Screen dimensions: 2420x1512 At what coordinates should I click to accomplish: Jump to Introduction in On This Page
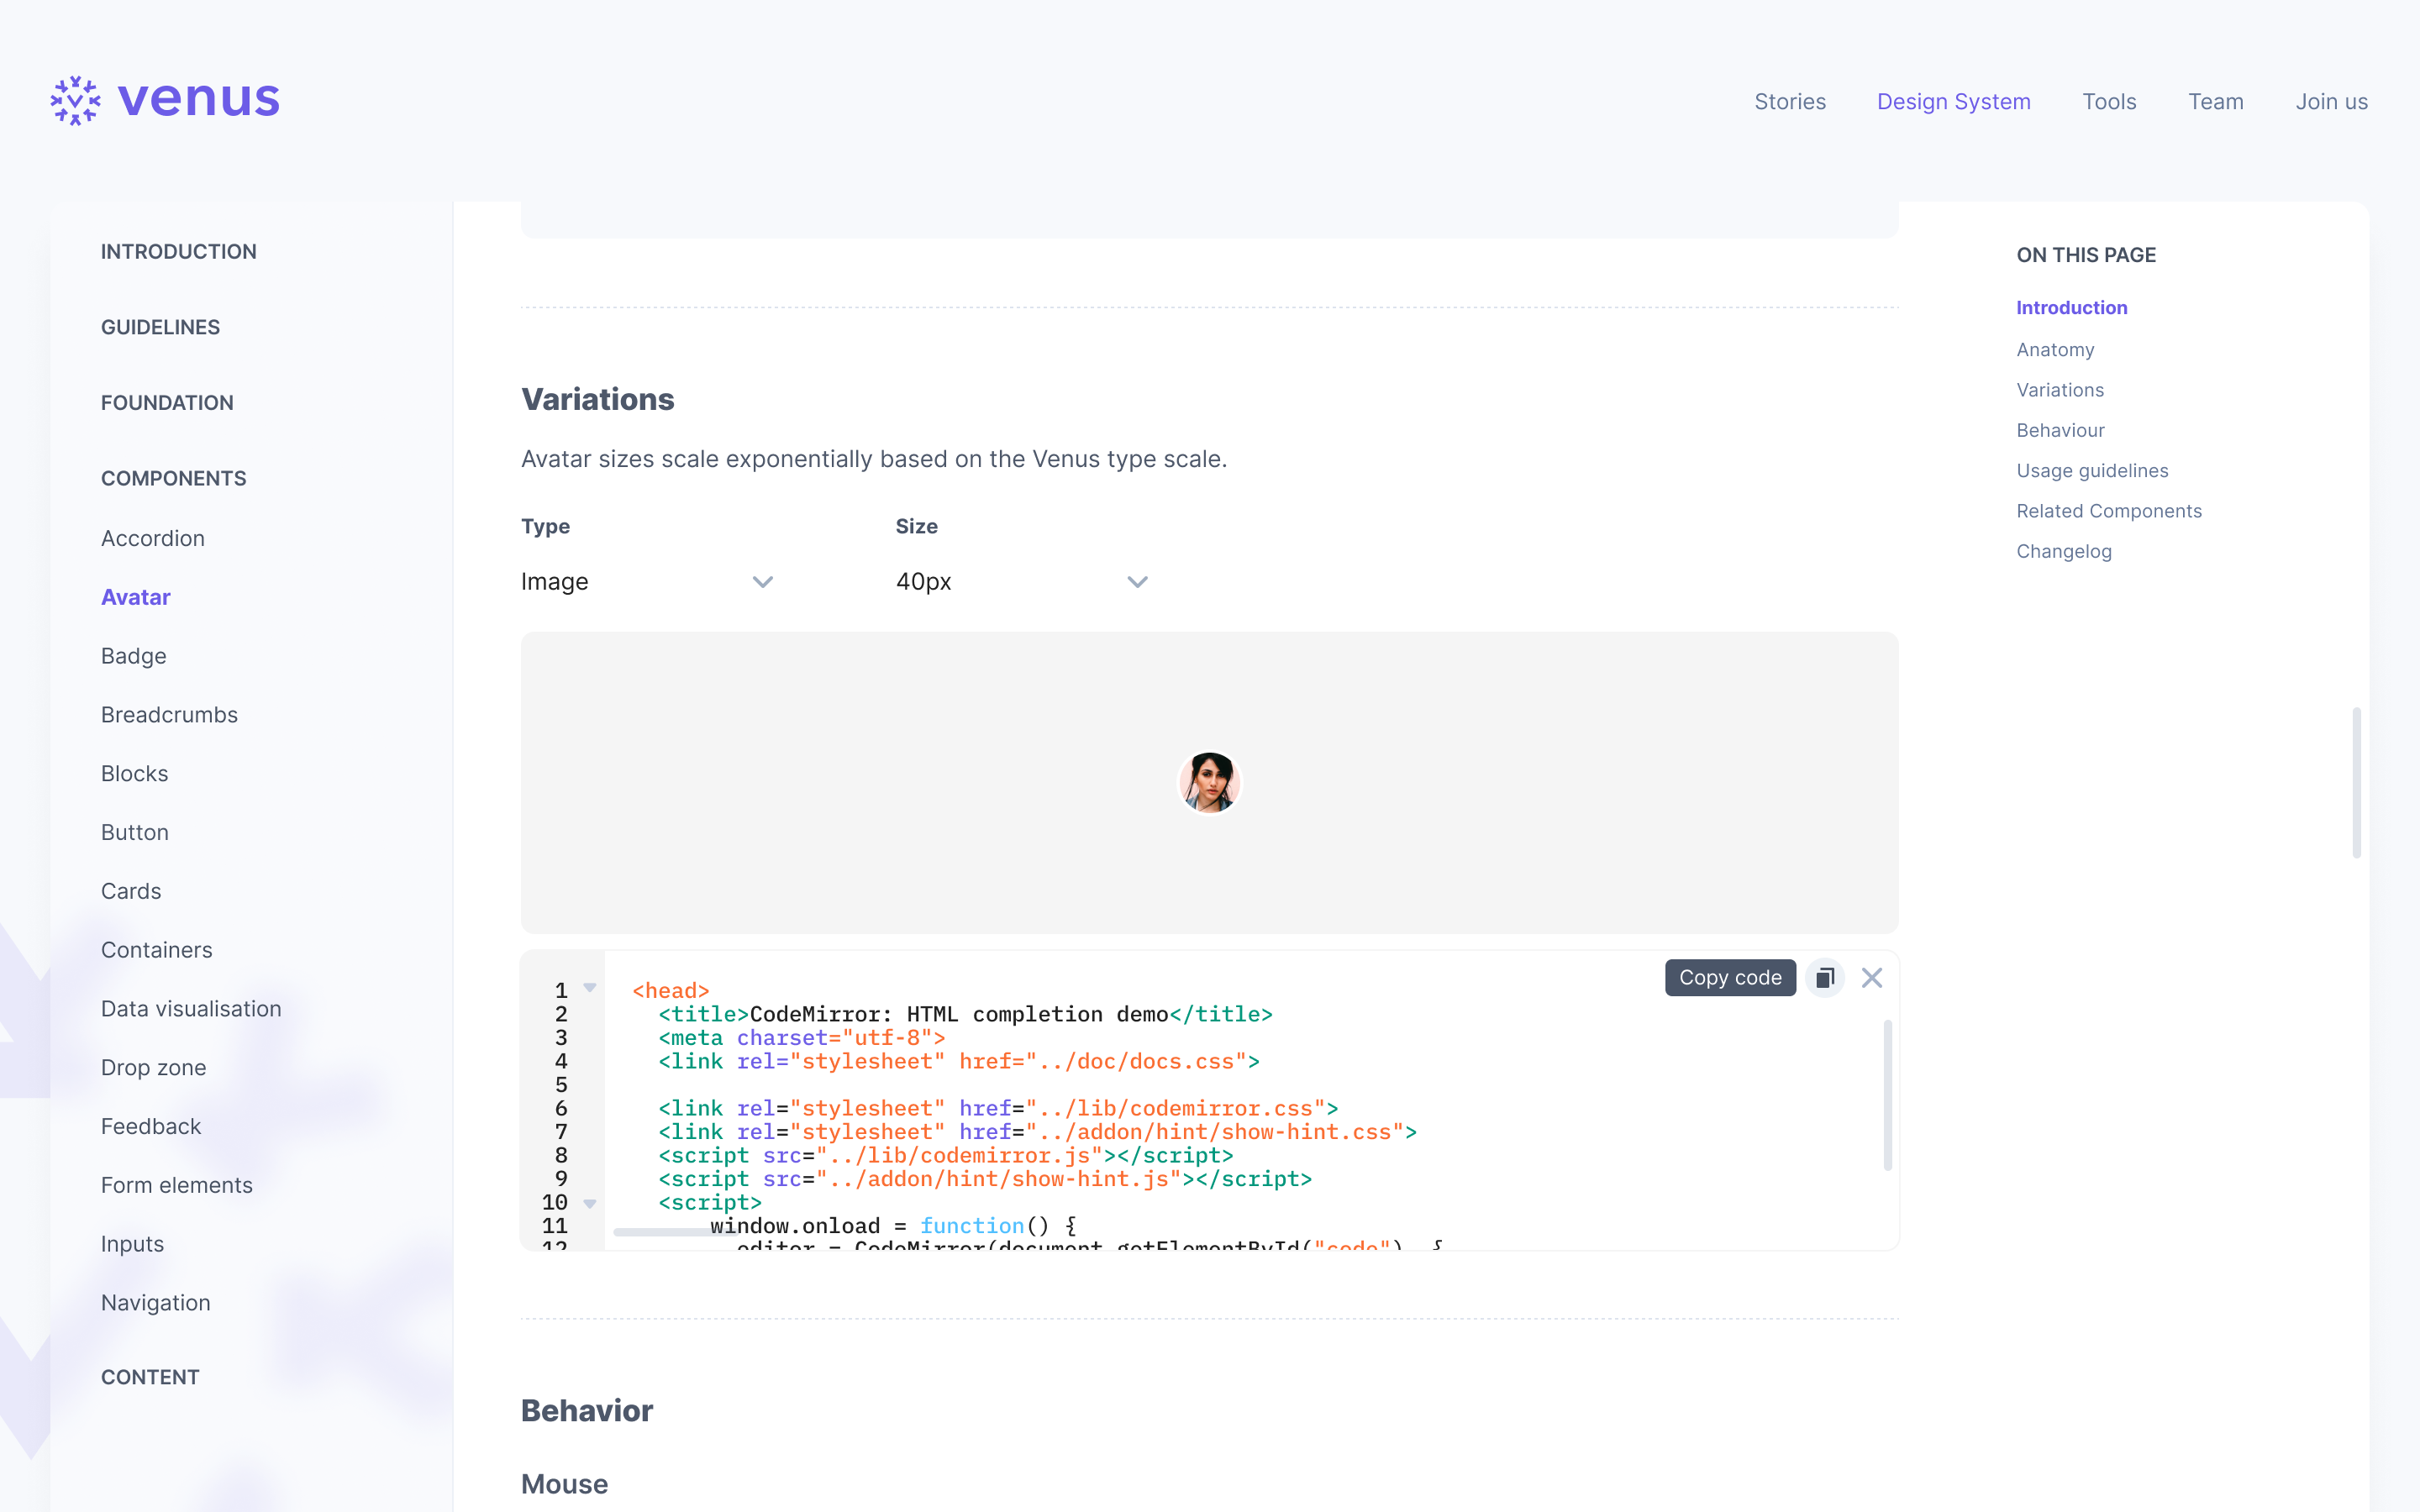(2071, 308)
